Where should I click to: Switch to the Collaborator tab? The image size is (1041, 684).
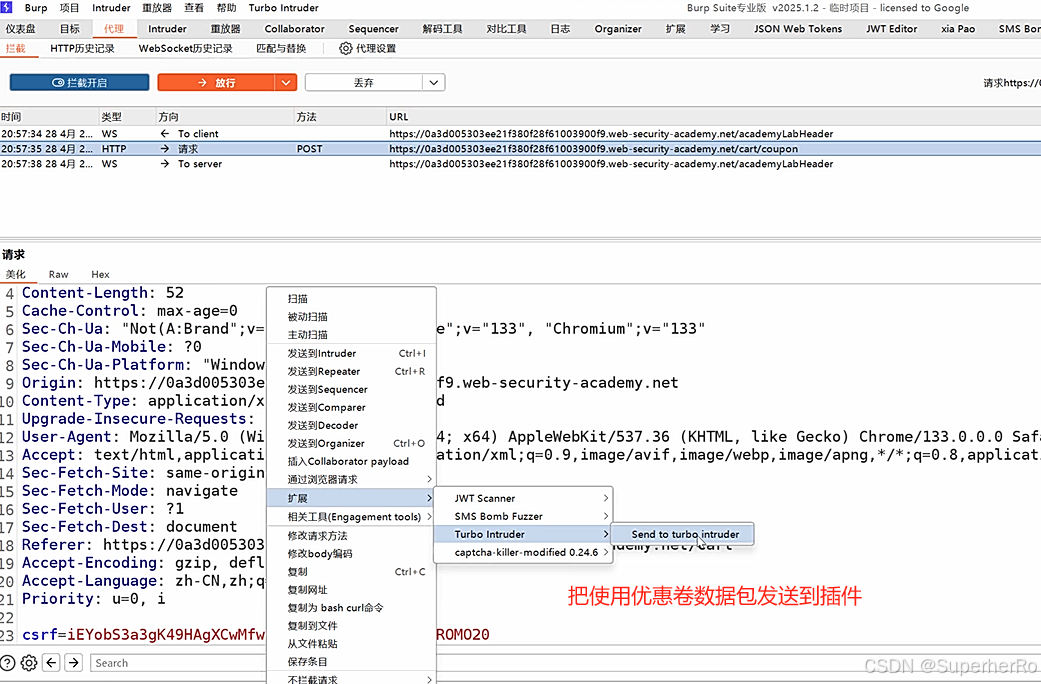pos(295,29)
